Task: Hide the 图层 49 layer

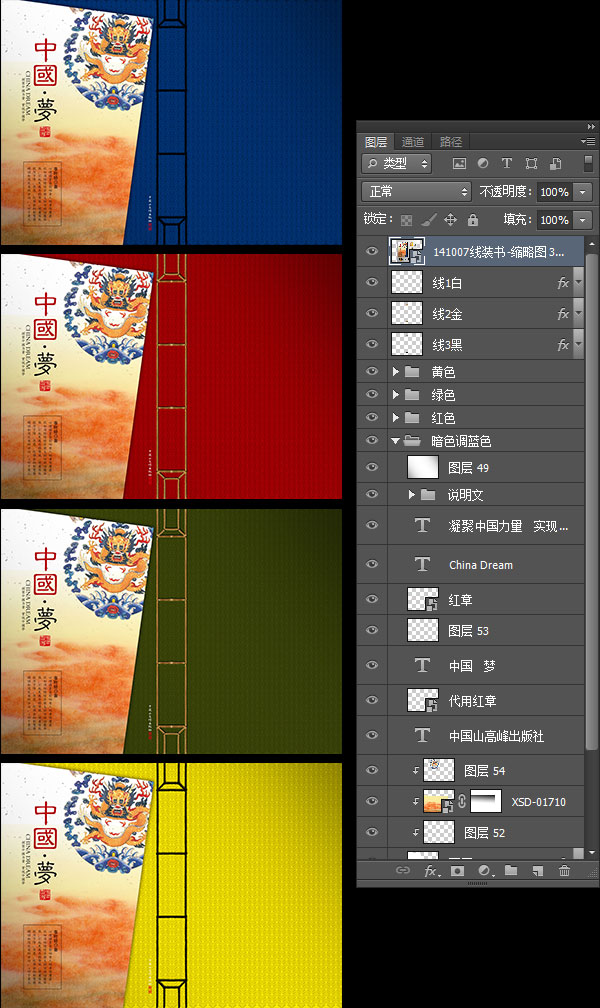Action: pos(372,467)
